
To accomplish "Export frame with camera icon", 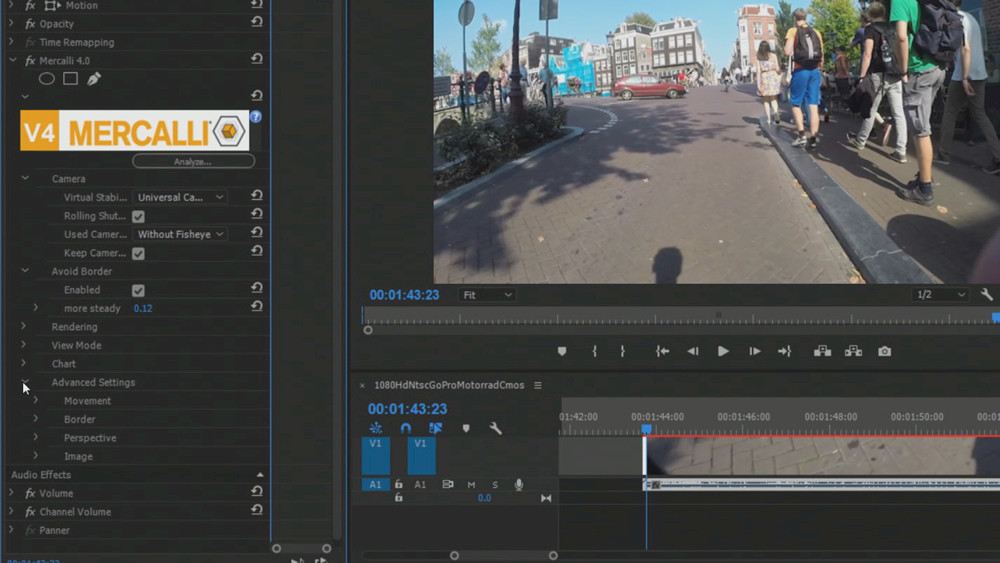I will tap(885, 351).
